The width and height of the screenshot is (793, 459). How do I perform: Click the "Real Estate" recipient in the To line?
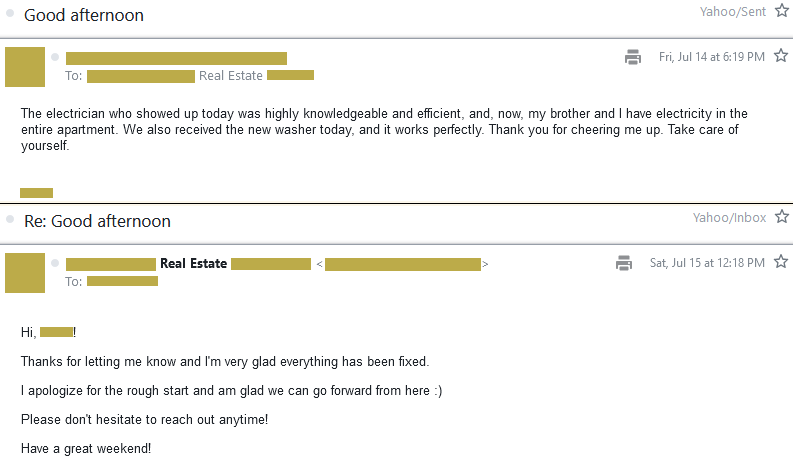tap(231, 75)
